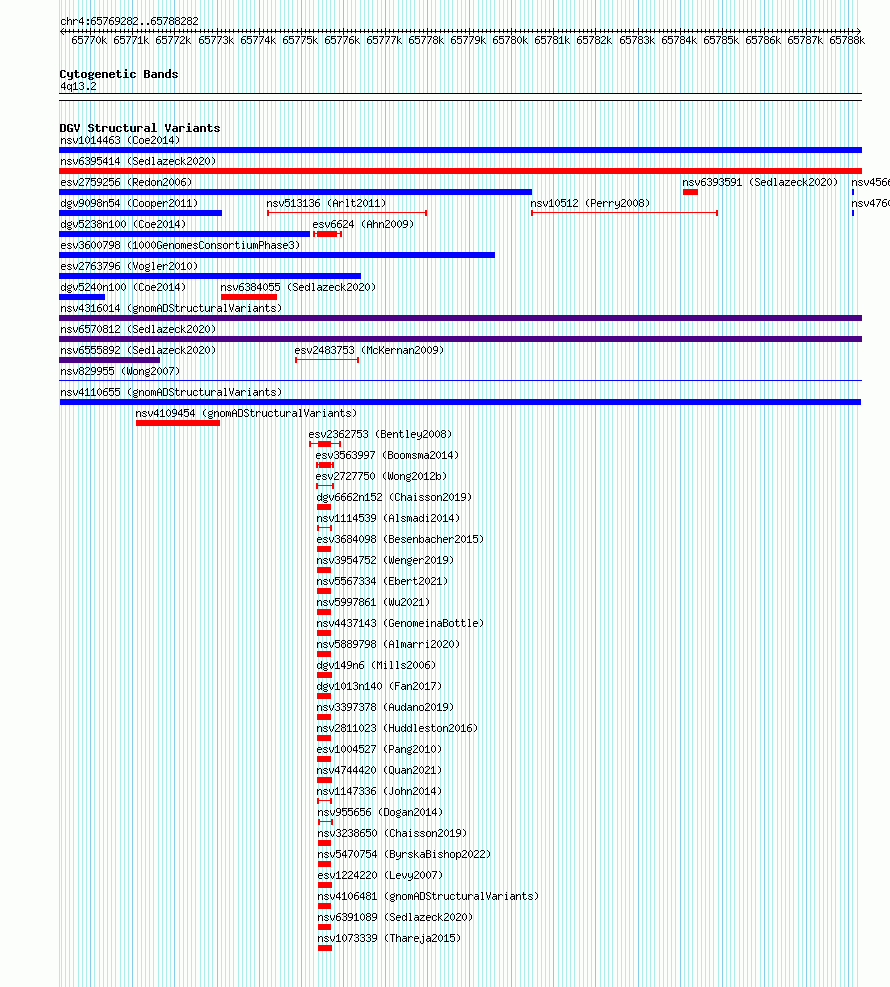
Task: Click nsv10512 (Perry2008) label
Action: click(590, 203)
